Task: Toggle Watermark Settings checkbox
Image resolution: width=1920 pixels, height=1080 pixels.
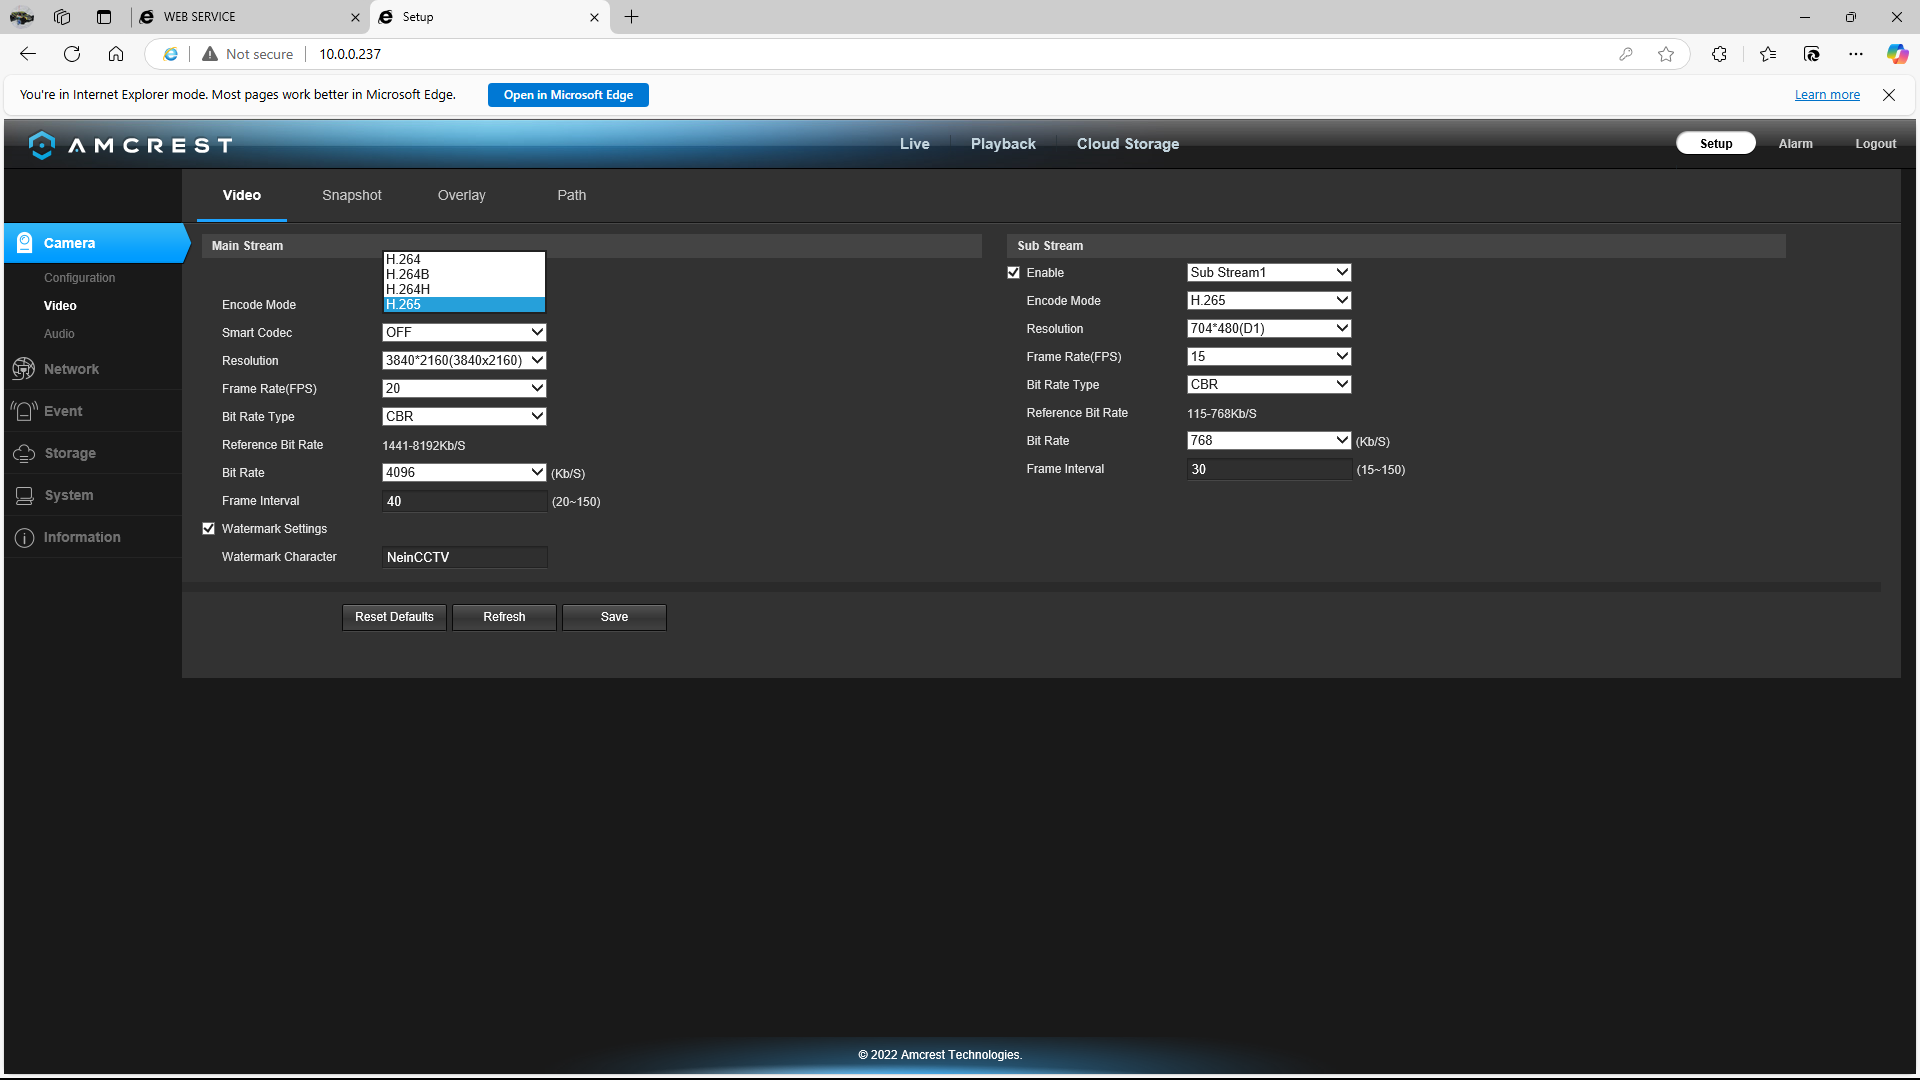Action: pos(208,529)
